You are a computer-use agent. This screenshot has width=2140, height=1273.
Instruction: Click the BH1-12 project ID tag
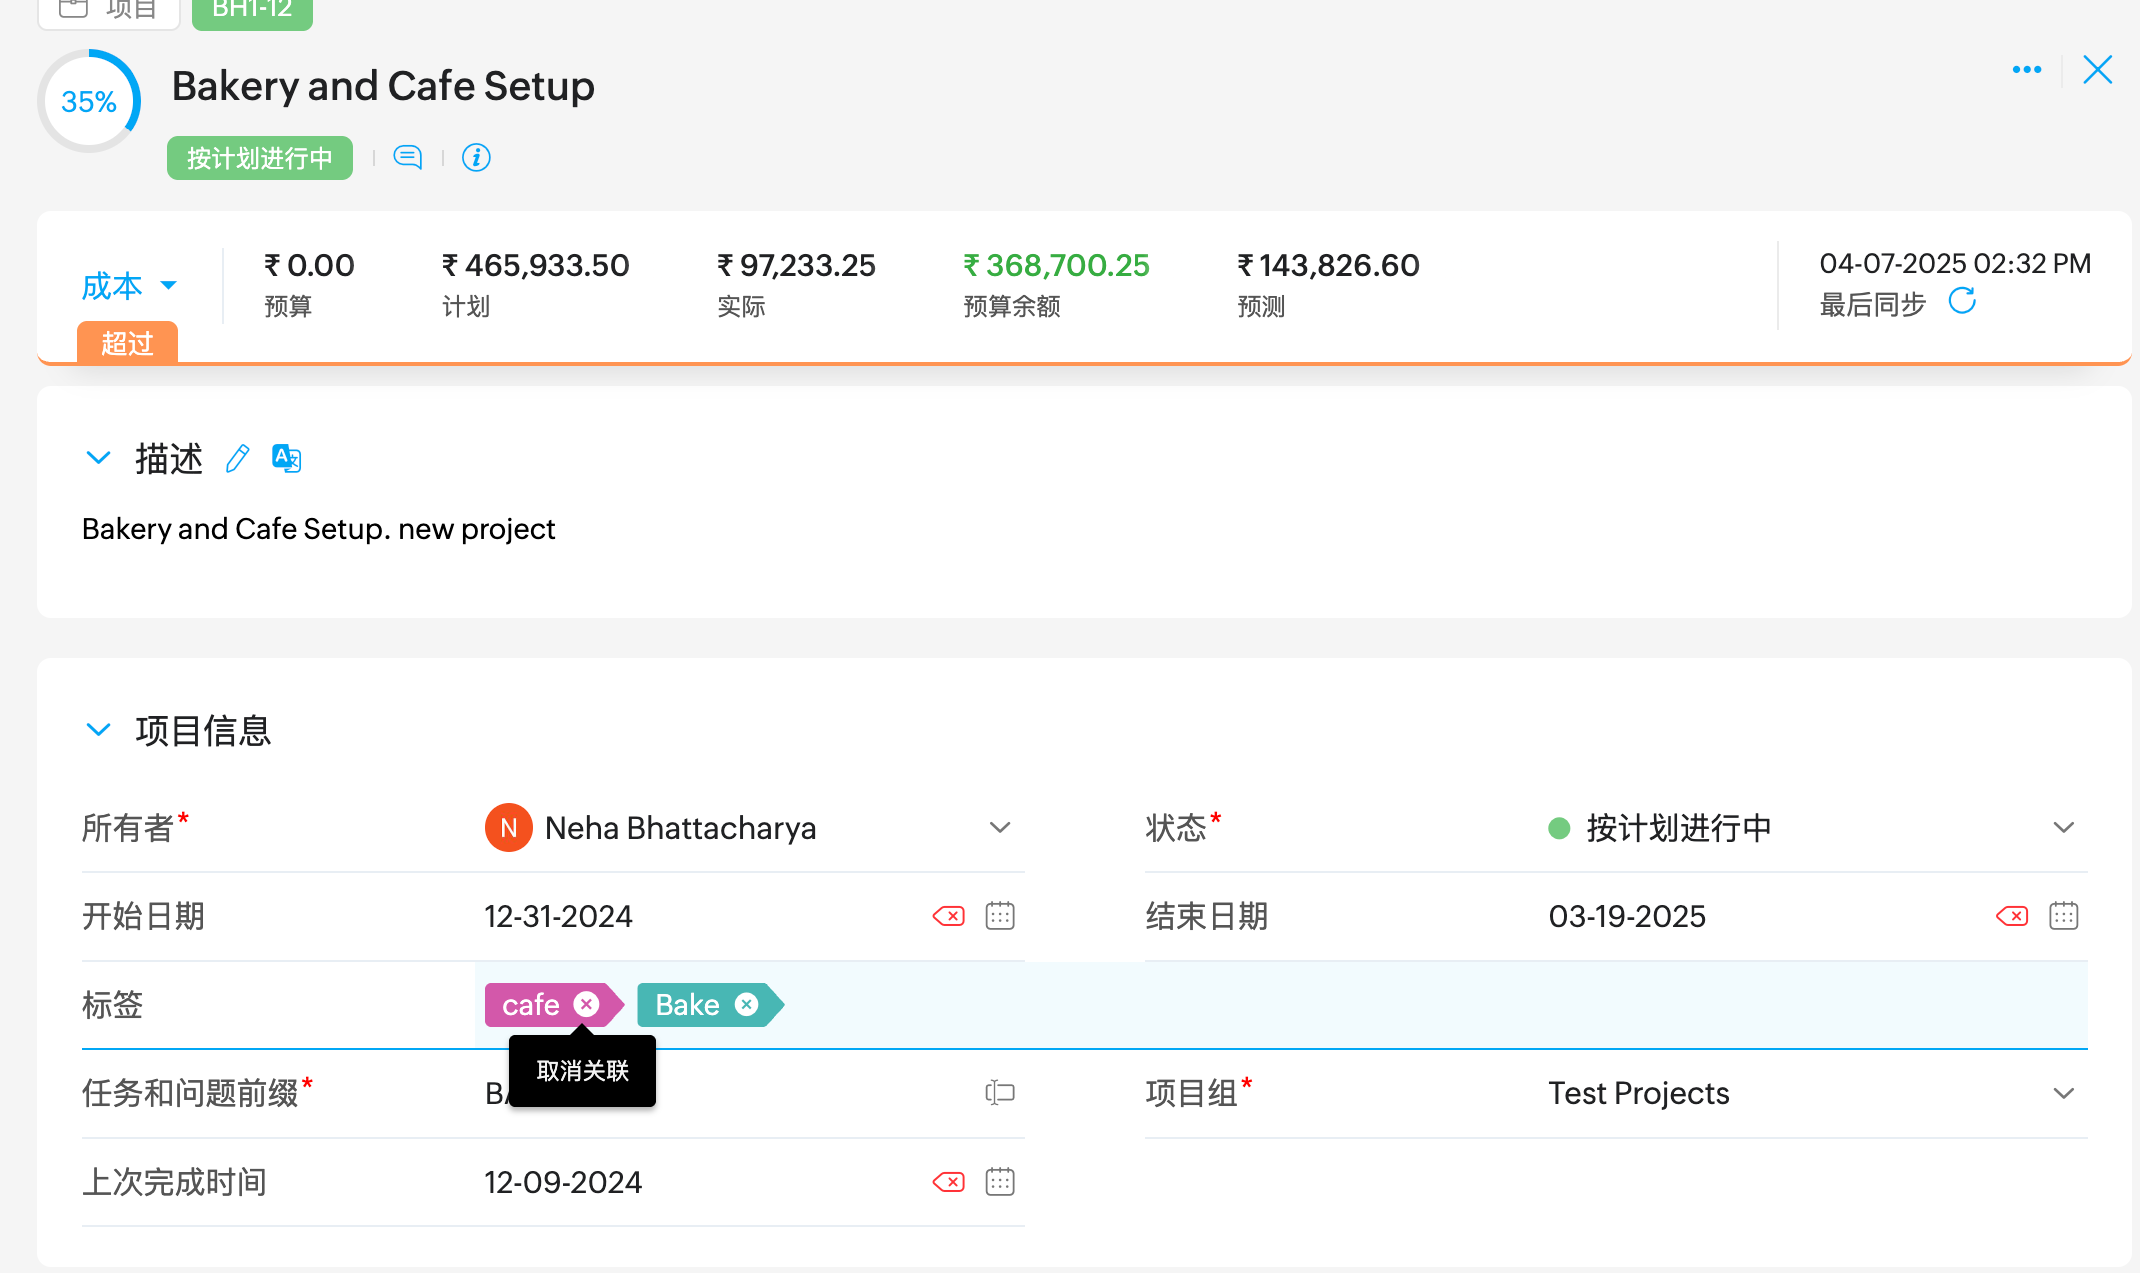252,10
